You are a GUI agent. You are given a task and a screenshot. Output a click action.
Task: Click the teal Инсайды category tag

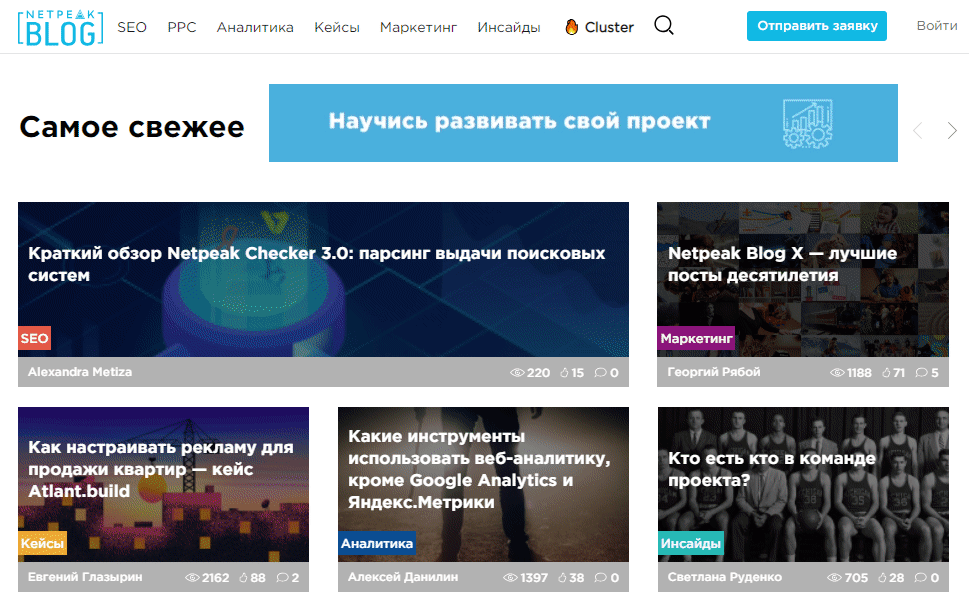click(690, 543)
